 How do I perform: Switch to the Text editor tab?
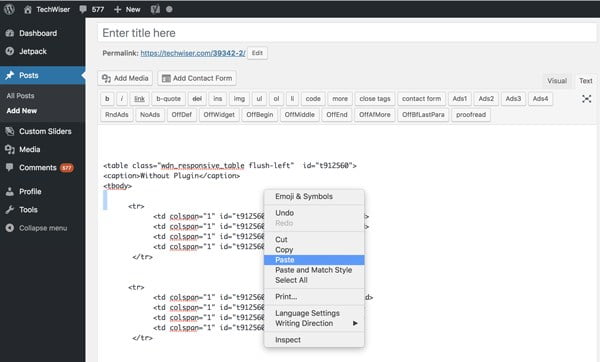coord(585,81)
